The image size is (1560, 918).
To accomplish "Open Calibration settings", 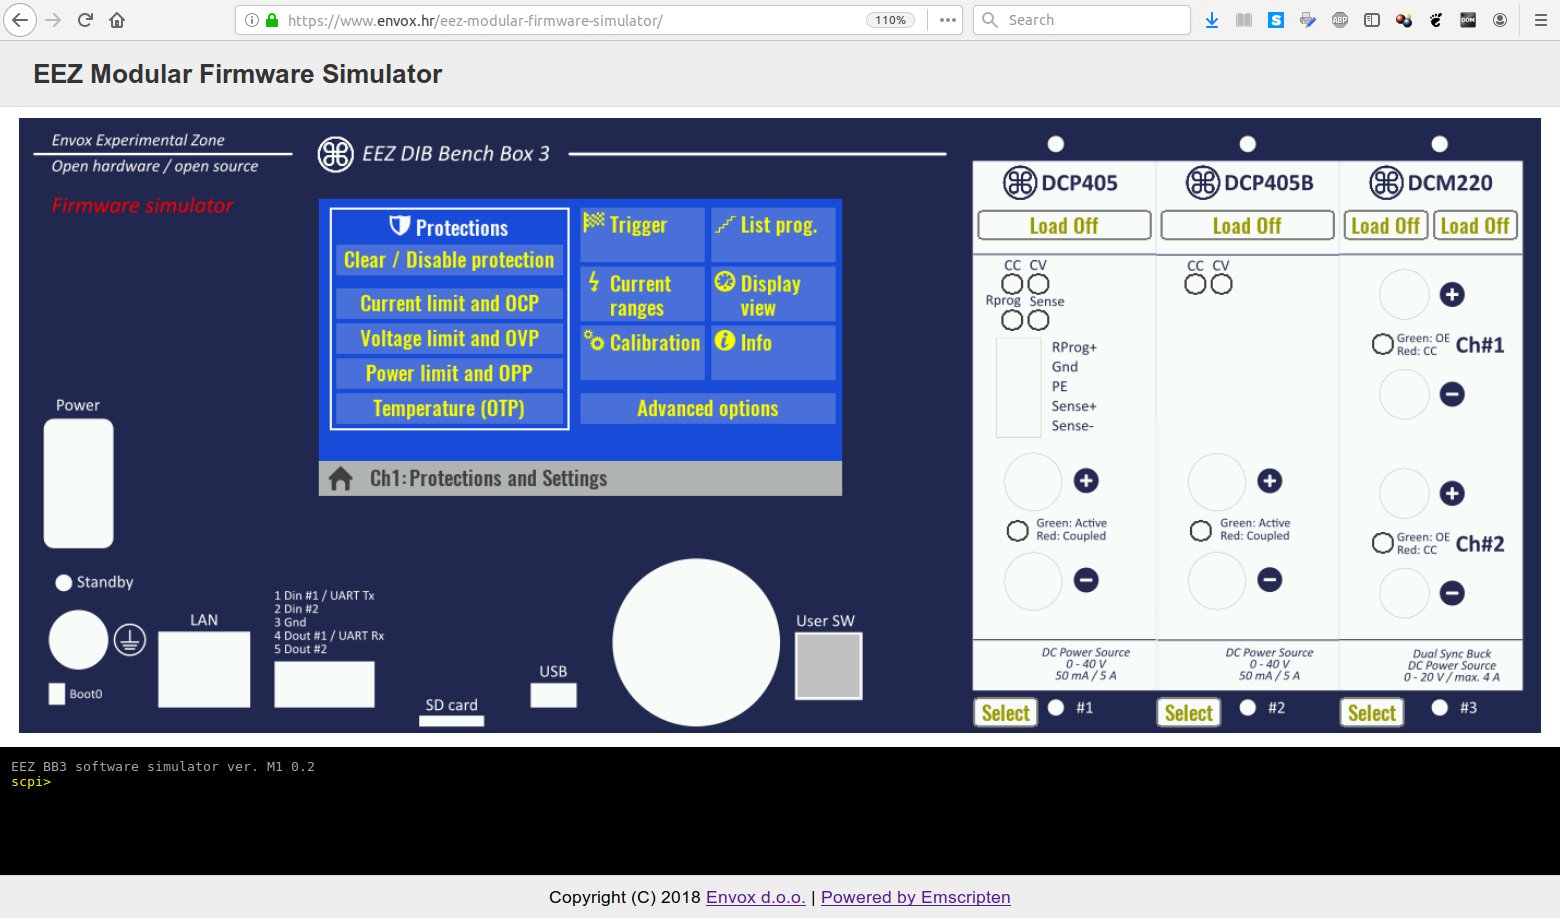I will pyautogui.click(x=642, y=343).
